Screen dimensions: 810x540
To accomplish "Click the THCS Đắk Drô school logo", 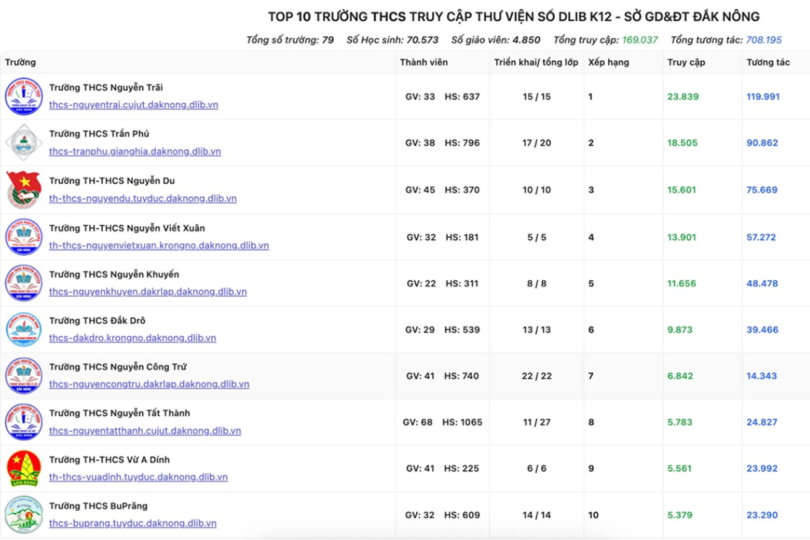I will click(24, 330).
